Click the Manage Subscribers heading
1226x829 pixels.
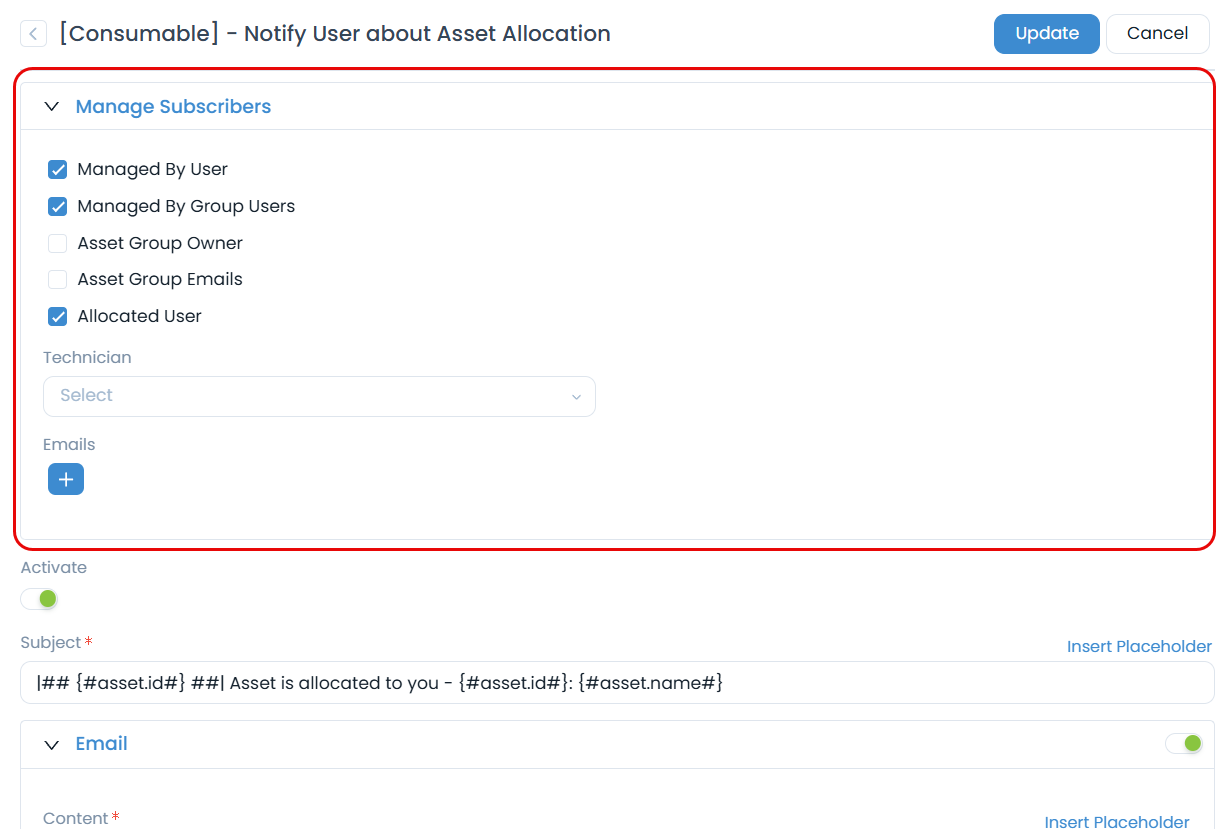(x=173, y=107)
